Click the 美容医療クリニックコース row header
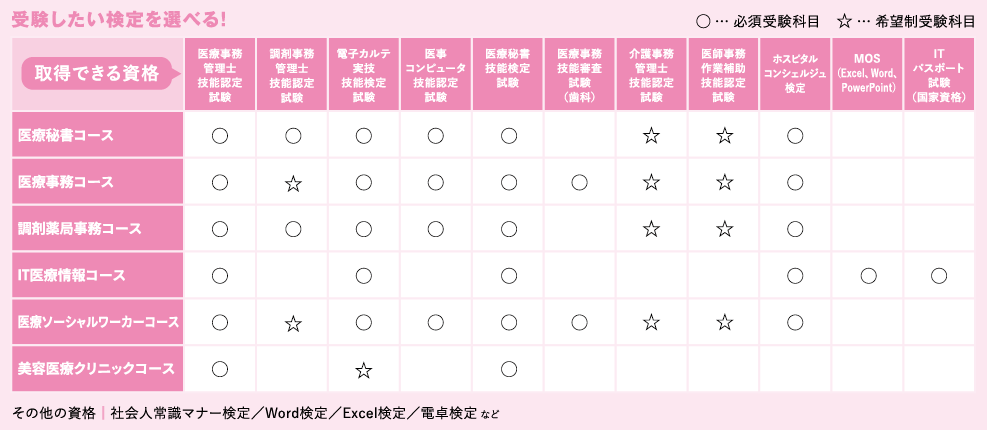Screen dimensions: 987x430 98,368
